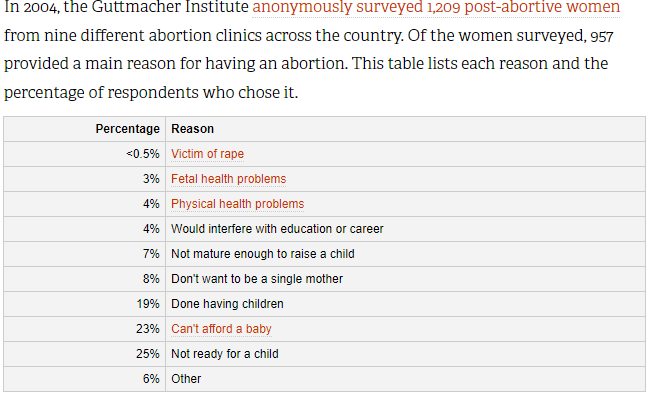The height and width of the screenshot is (395, 654).
Task: Open the Physical health problems link
Action: [x=237, y=204]
